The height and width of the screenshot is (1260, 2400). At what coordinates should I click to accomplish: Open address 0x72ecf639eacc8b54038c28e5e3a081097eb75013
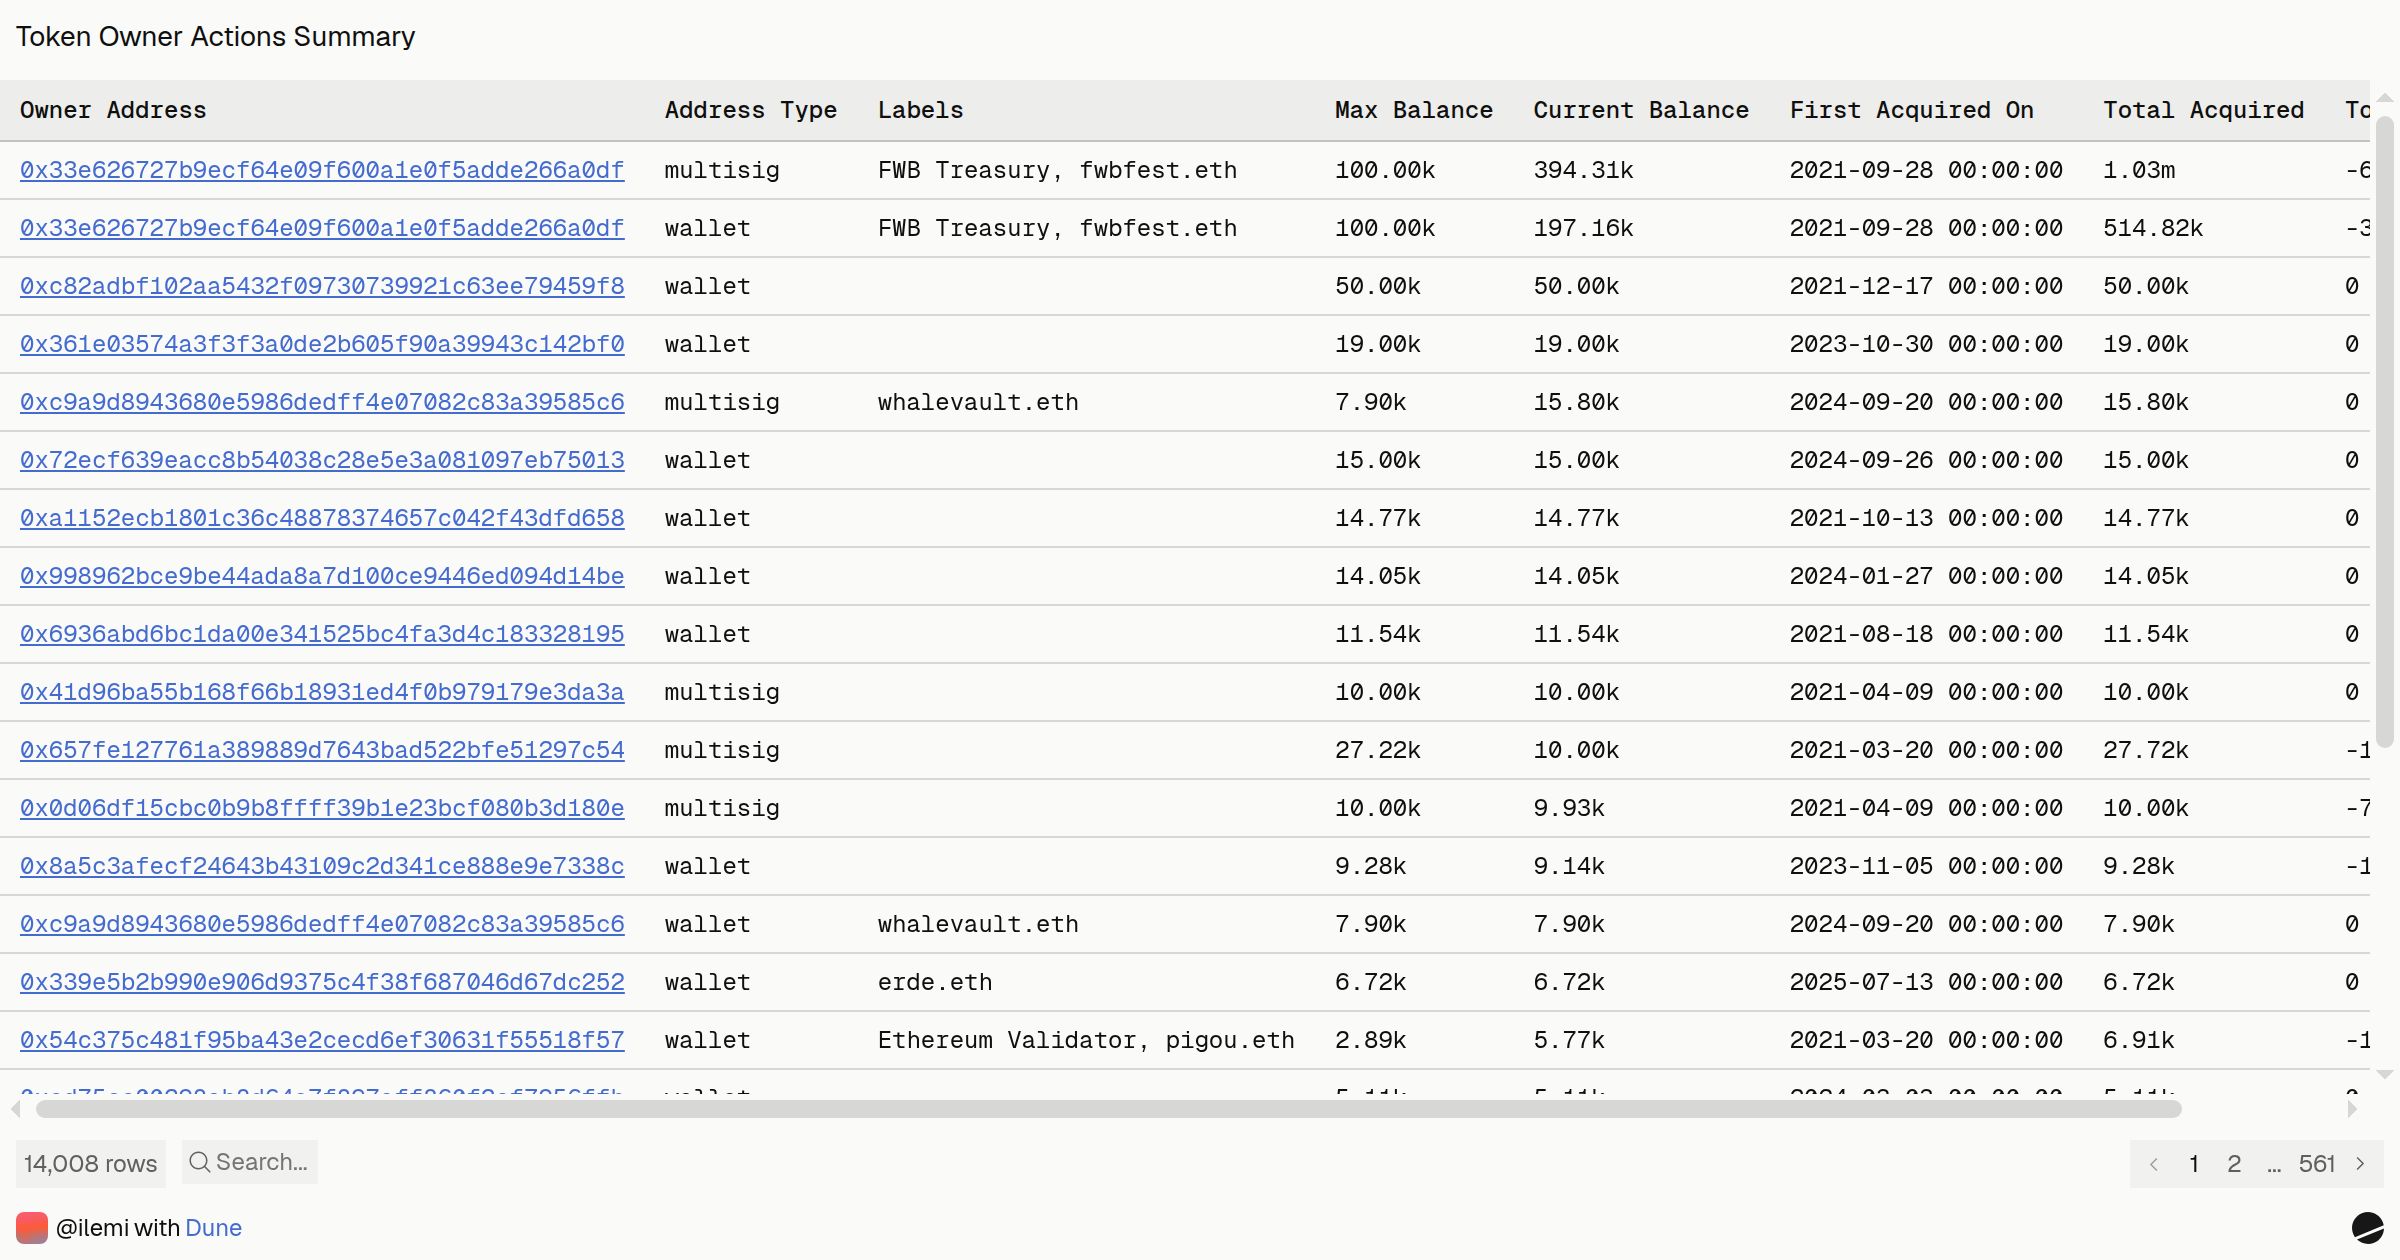tap(322, 460)
